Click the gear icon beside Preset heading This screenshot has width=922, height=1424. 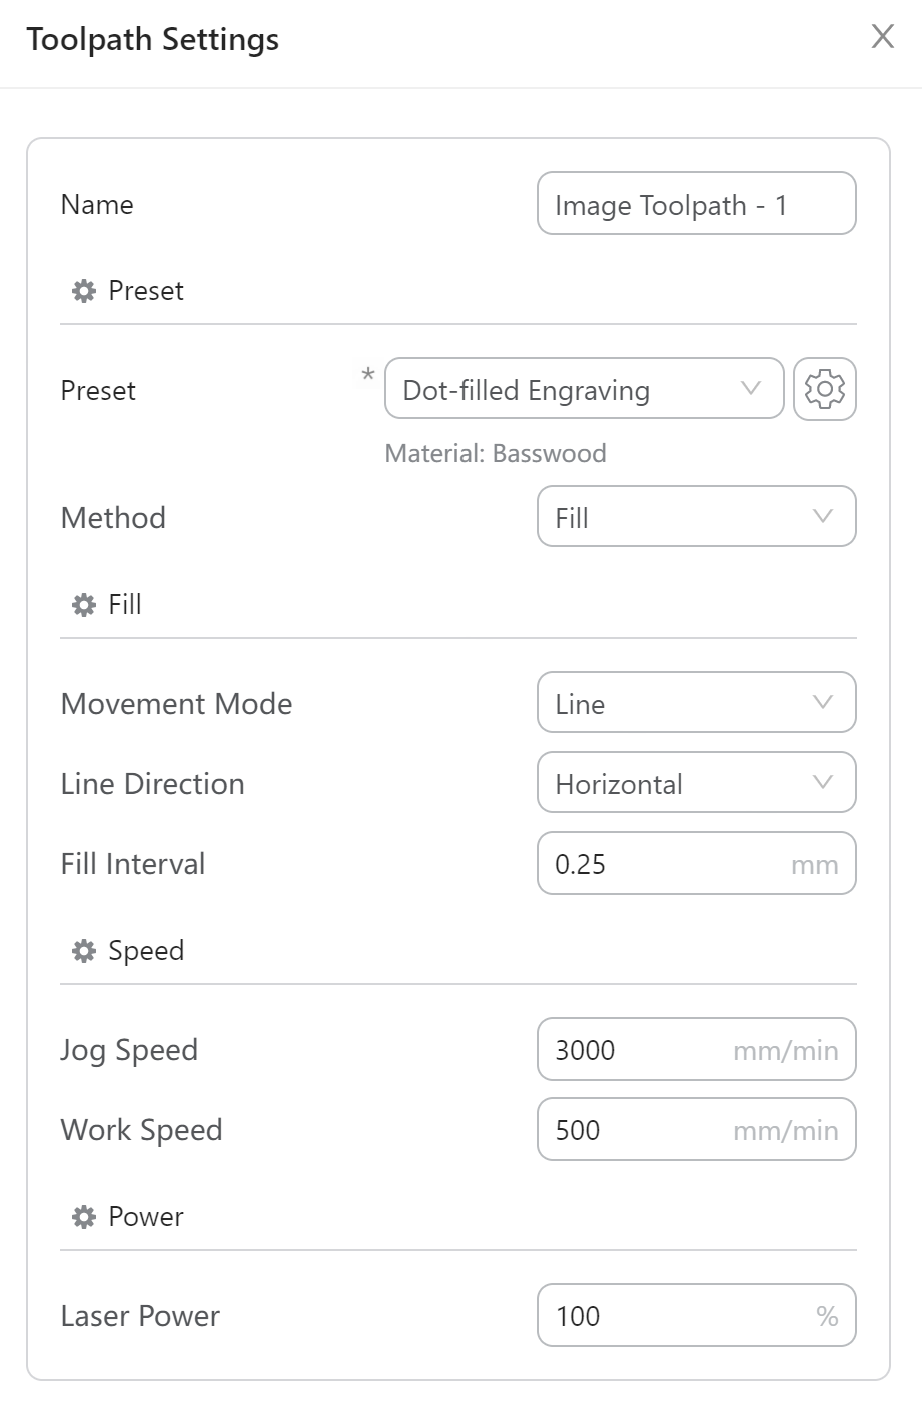84,291
